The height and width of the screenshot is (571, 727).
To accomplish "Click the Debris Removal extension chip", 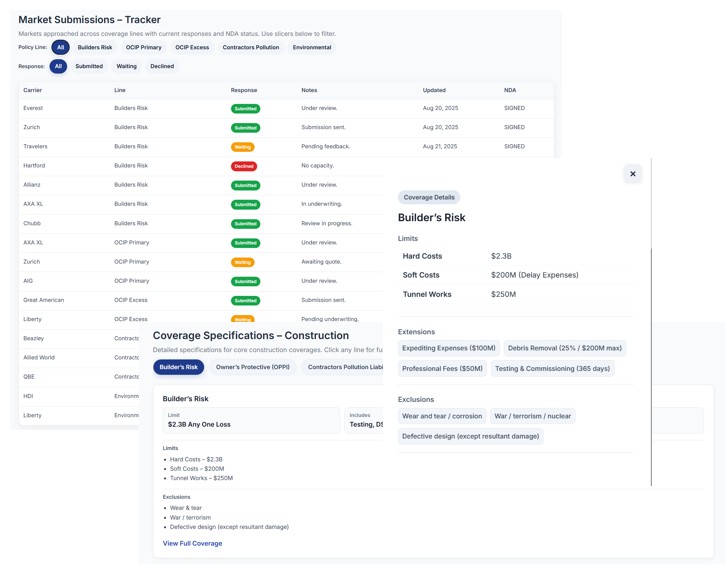I will [564, 348].
